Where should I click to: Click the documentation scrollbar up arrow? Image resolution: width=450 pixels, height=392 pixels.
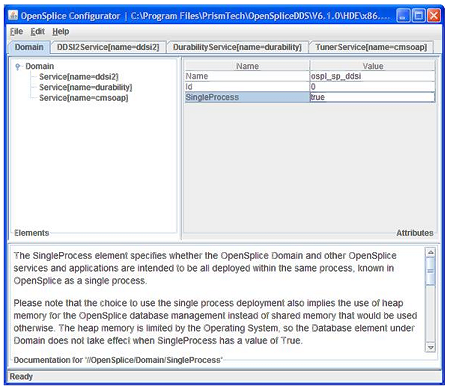tap(431, 252)
